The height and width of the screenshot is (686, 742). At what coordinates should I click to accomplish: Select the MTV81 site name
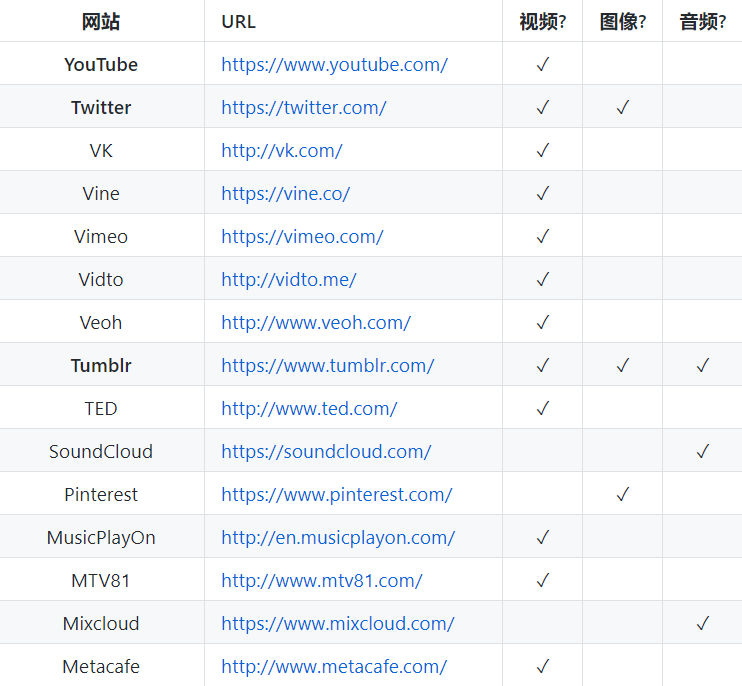point(101,581)
